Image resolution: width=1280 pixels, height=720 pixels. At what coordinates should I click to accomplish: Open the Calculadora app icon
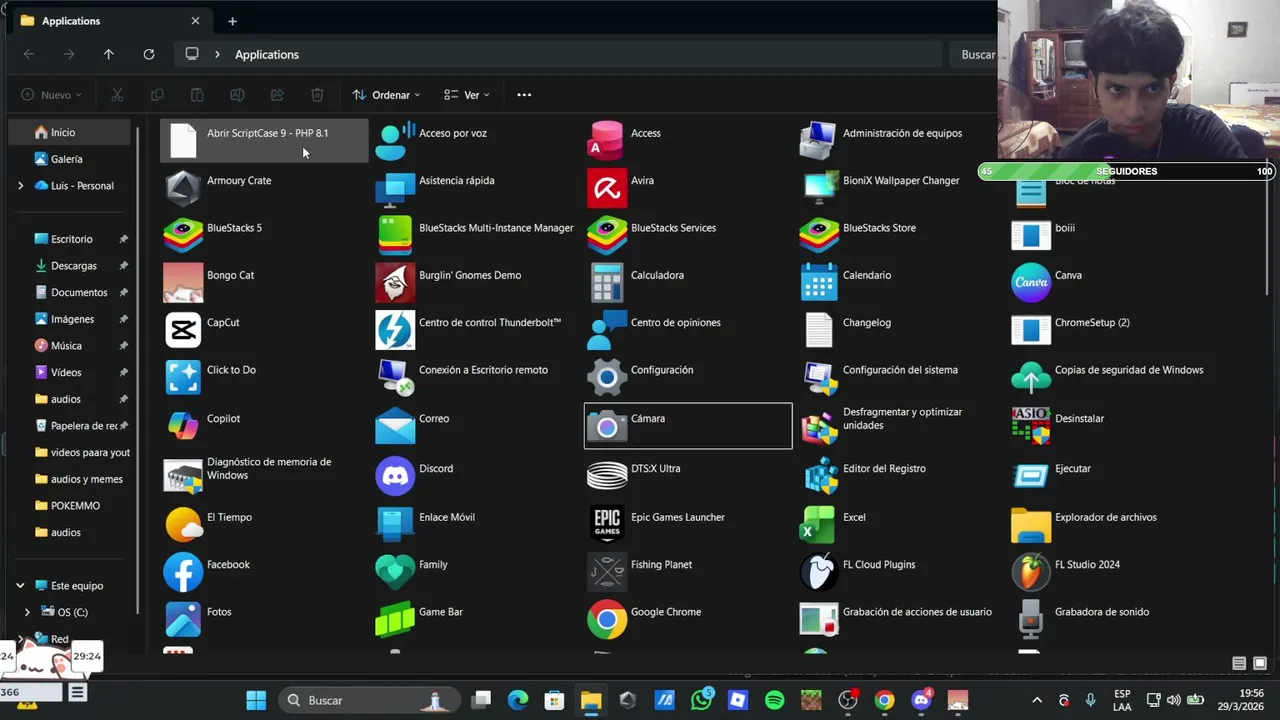pos(607,282)
